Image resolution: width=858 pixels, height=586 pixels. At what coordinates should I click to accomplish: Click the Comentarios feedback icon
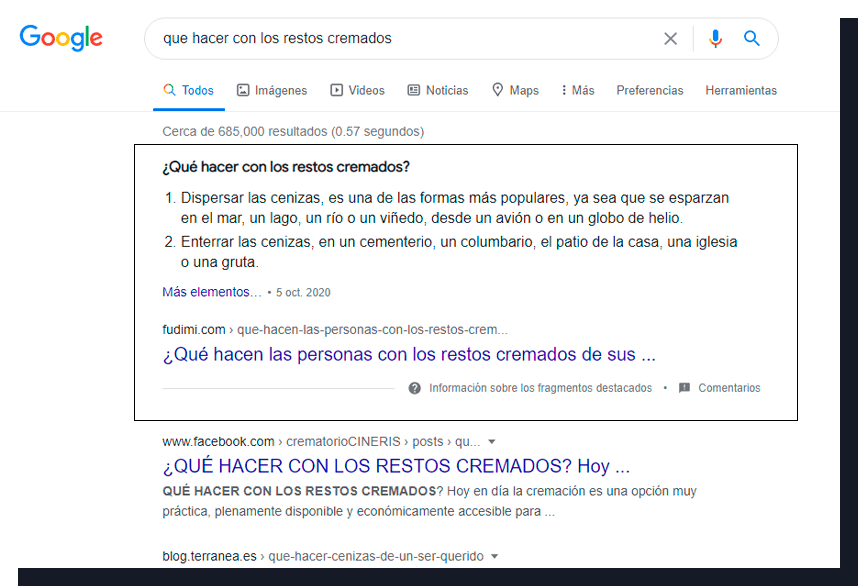[x=685, y=388]
